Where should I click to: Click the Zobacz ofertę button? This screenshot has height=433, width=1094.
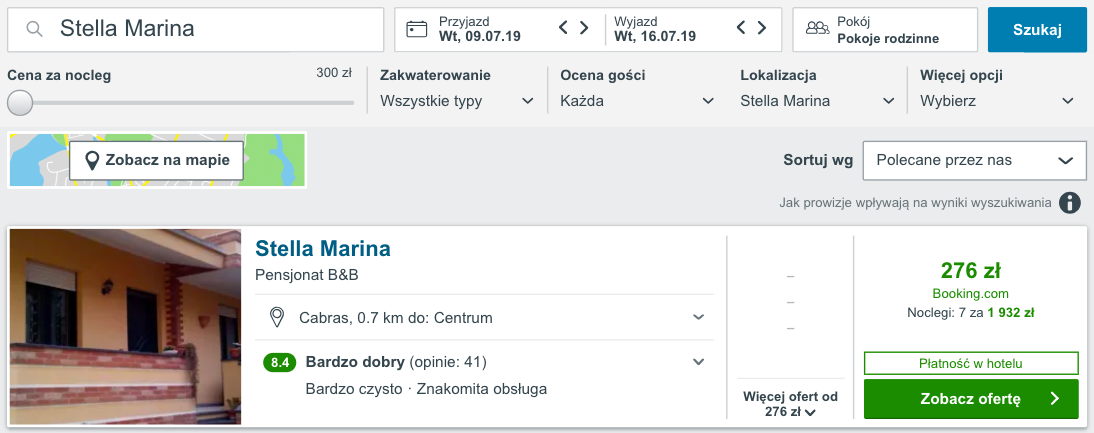click(x=971, y=399)
